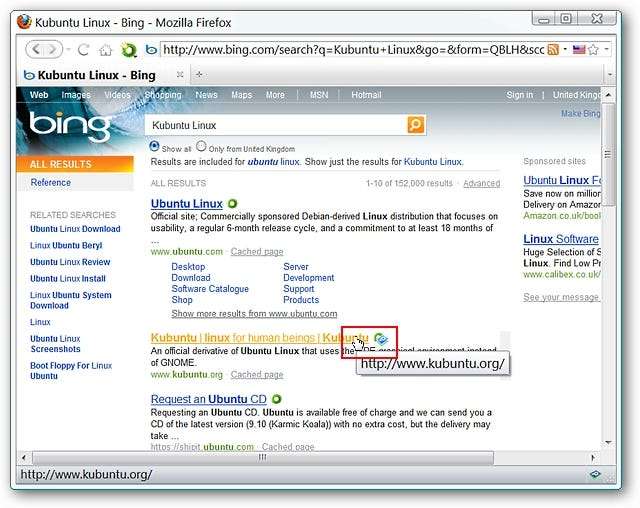This screenshot has width=640, height=508.
Task: Select the Show all radio button
Action: coord(154,146)
